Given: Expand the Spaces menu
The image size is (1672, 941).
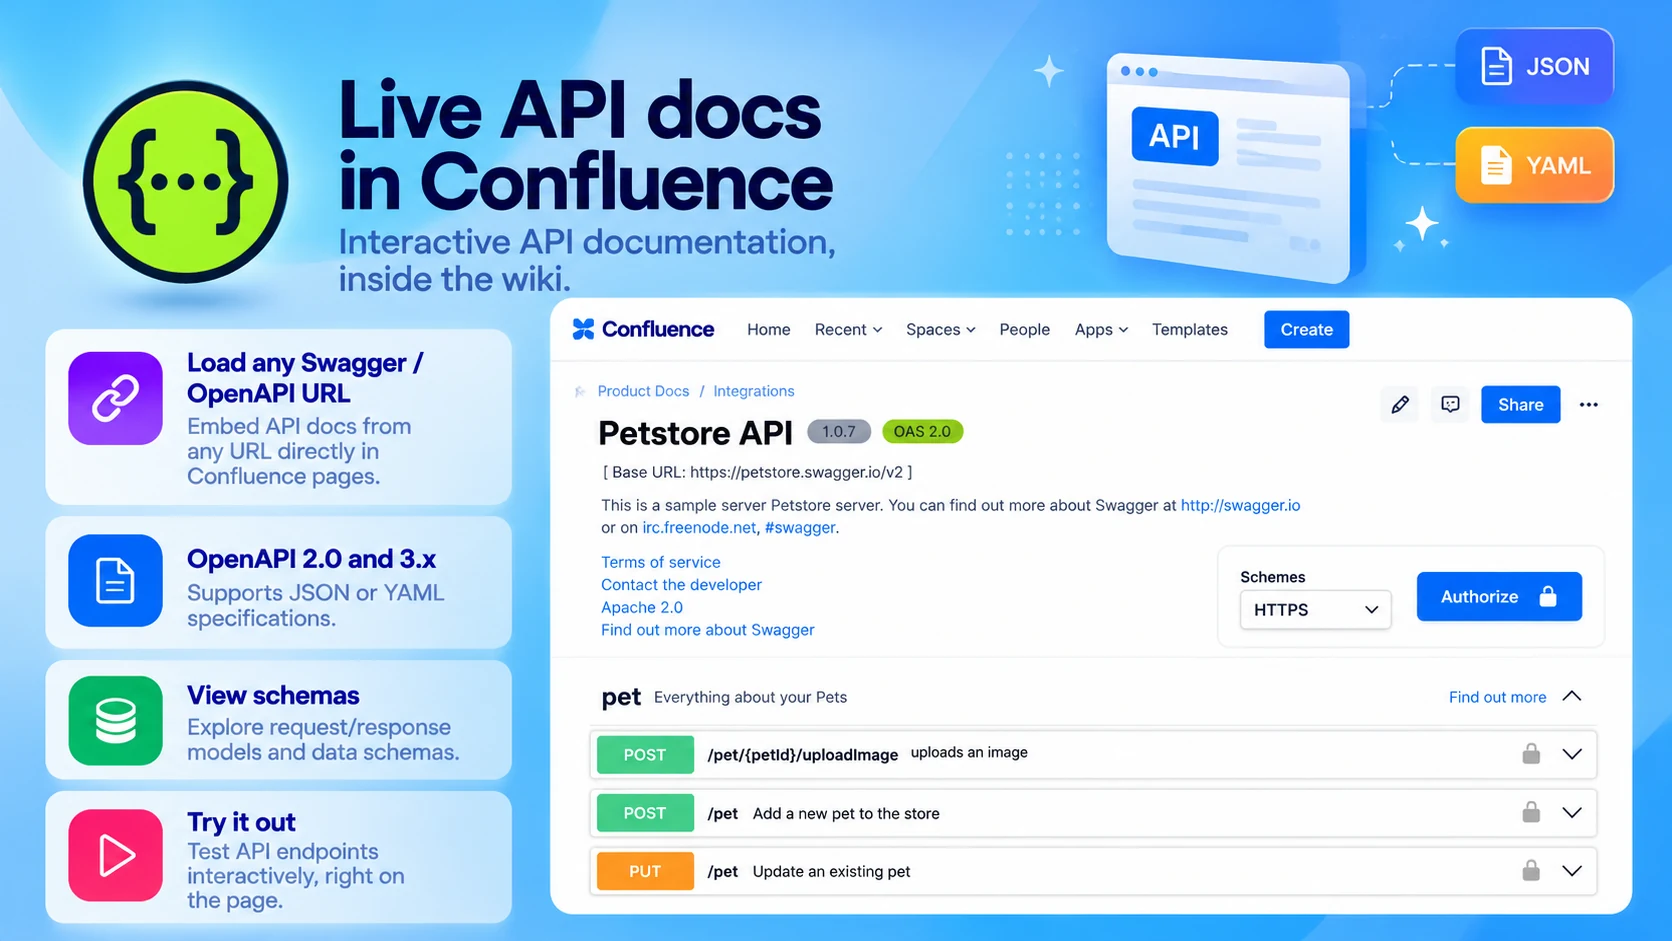Looking at the screenshot, I should (x=940, y=329).
